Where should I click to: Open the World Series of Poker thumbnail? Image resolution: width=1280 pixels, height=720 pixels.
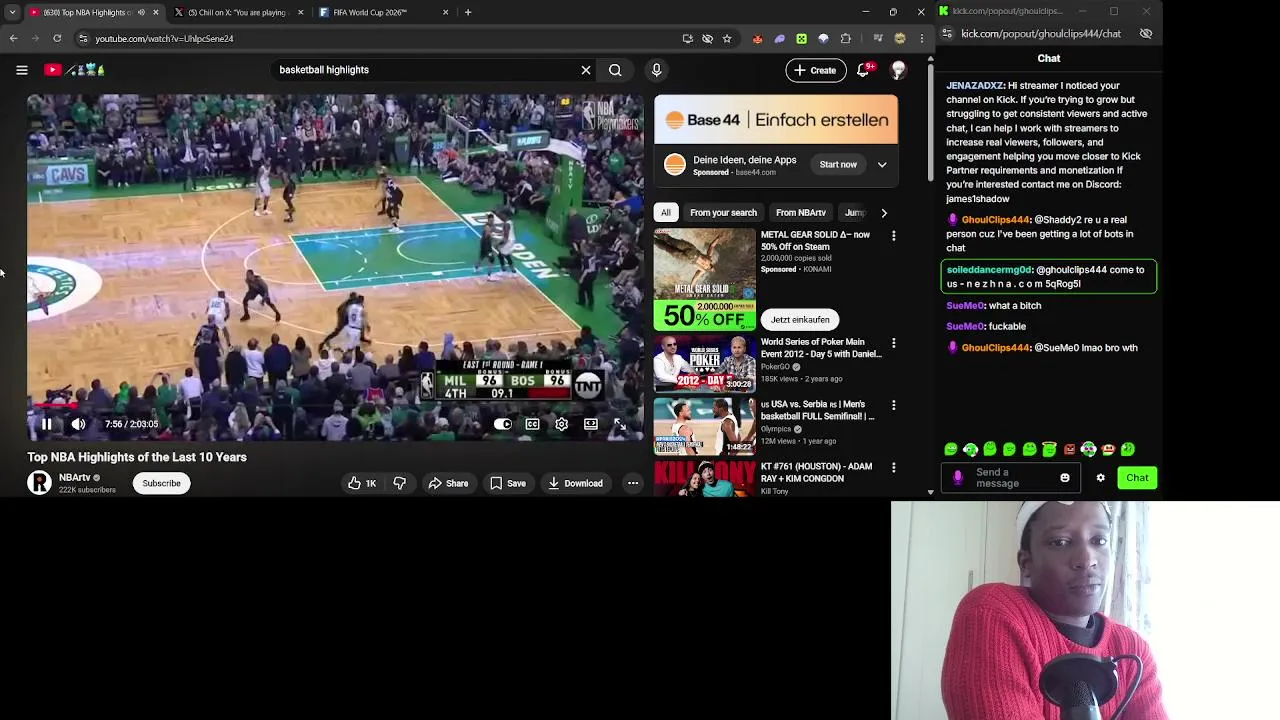tap(705, 364)
